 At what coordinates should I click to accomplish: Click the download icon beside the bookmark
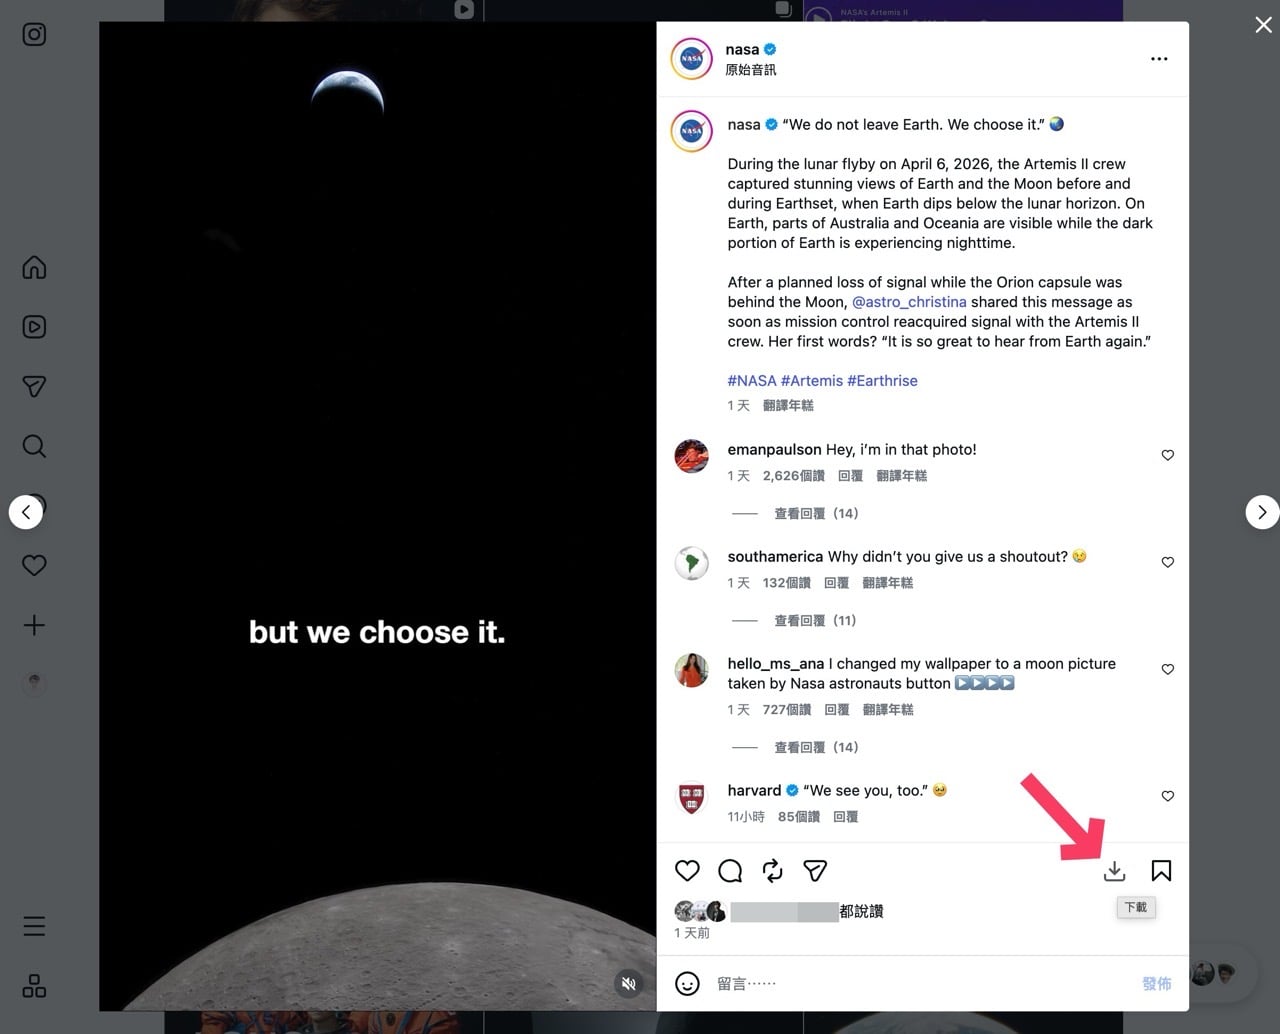coord(1114,871)
